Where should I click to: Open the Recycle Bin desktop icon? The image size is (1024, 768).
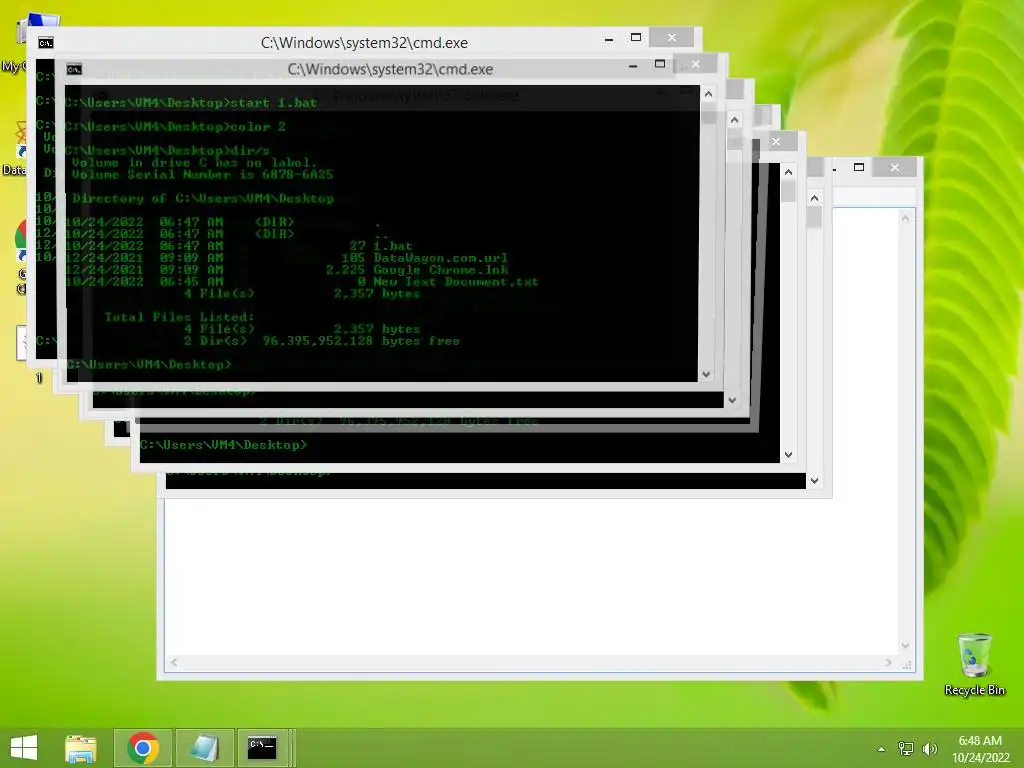pyautogui.click(x=974, y=664)
